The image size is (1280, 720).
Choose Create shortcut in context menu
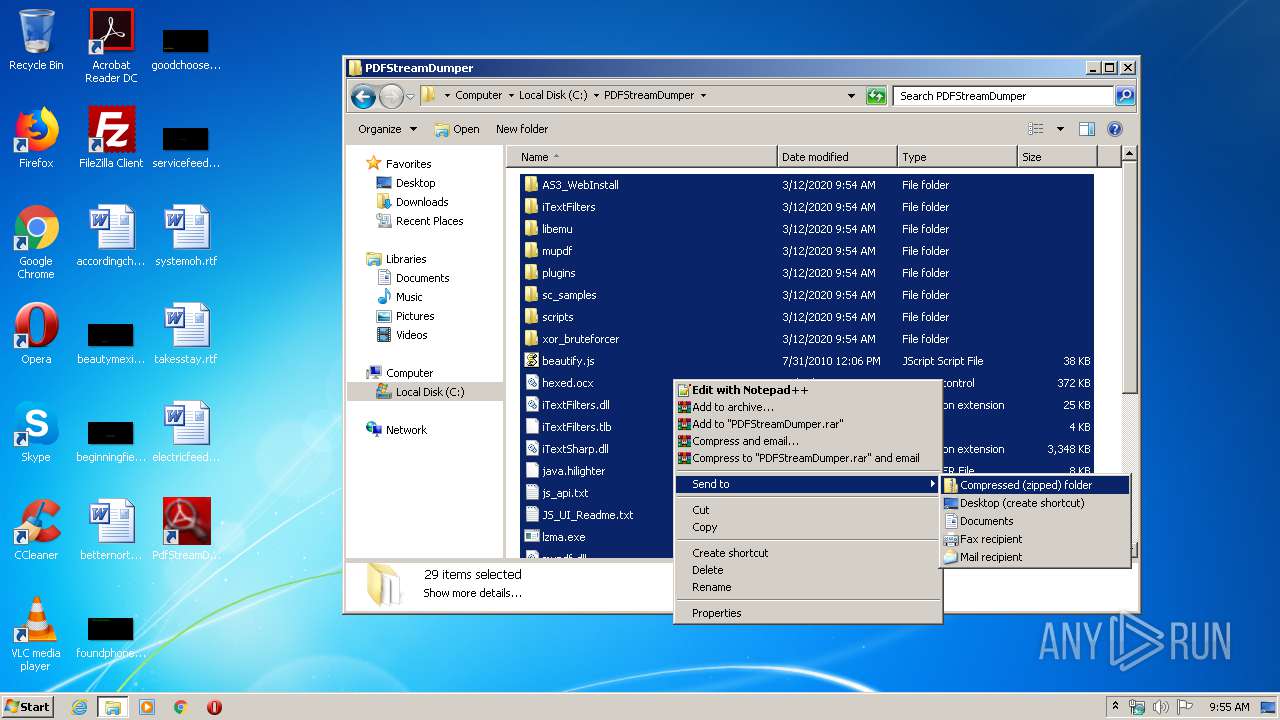(x=808, y=553)
